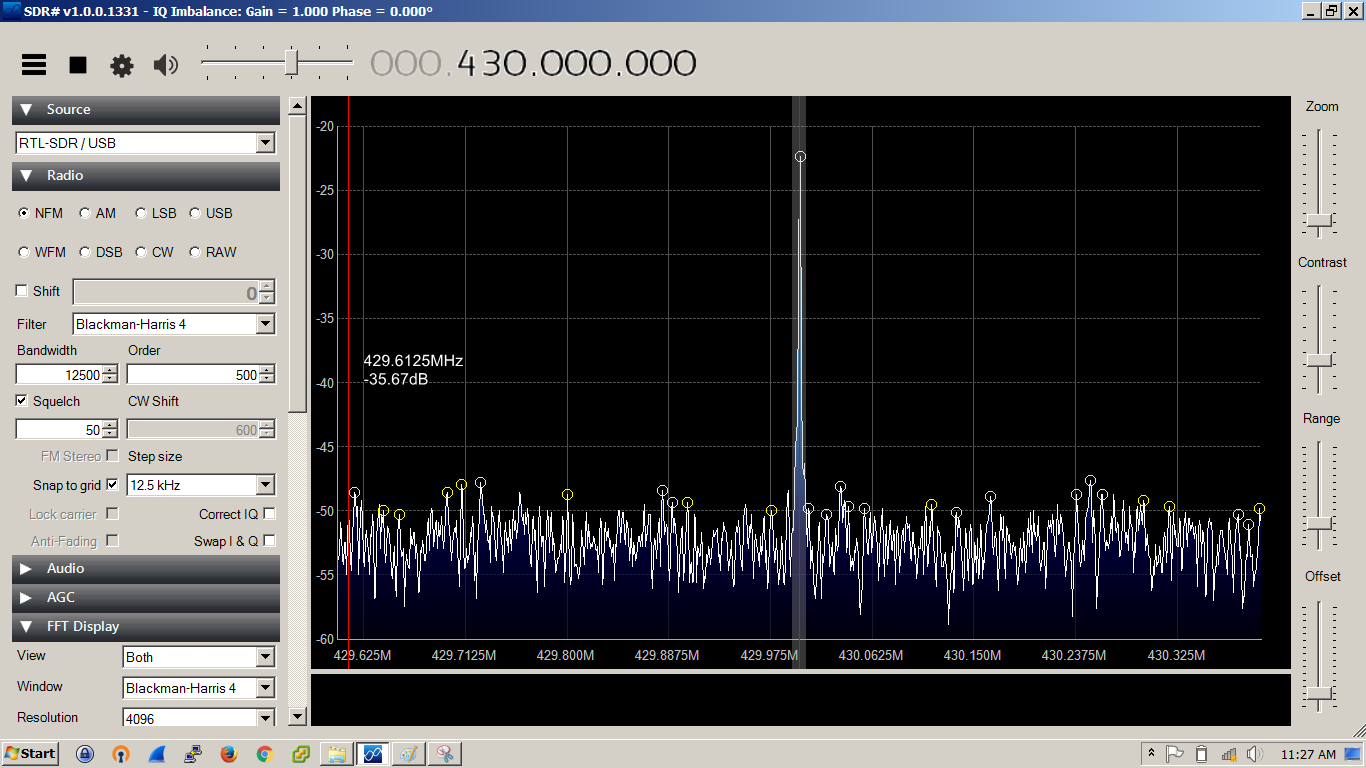Viewport: 1366px width, 768px height.
Task: Open the hamburger menu icon
Action: click(x=34, y=65)
